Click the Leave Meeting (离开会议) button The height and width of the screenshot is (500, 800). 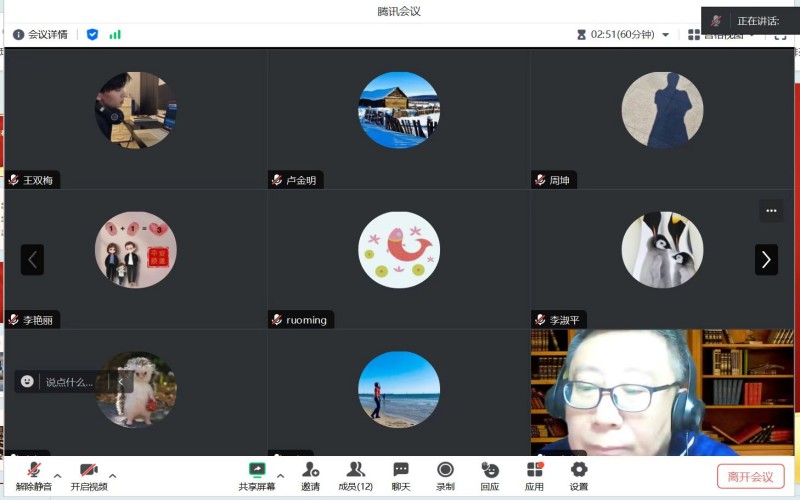750,476
